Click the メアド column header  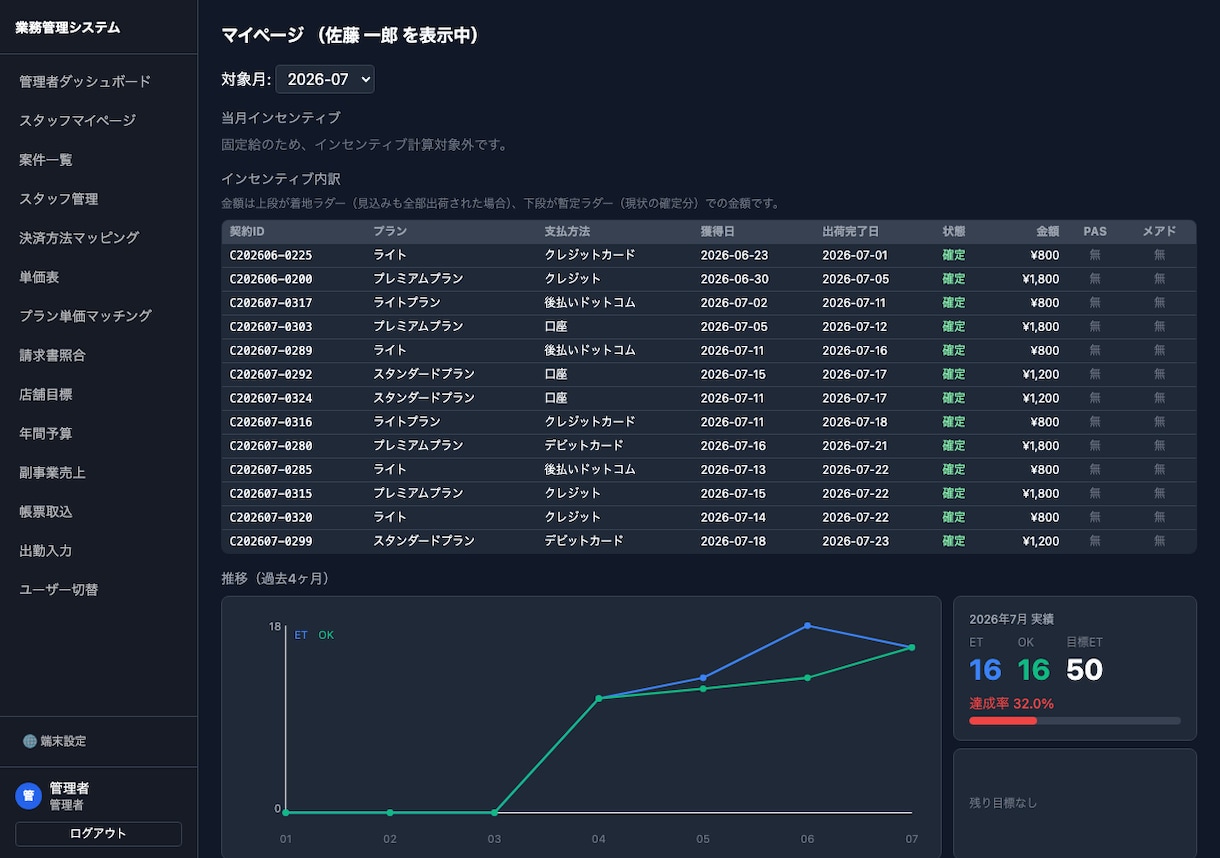1159,231
